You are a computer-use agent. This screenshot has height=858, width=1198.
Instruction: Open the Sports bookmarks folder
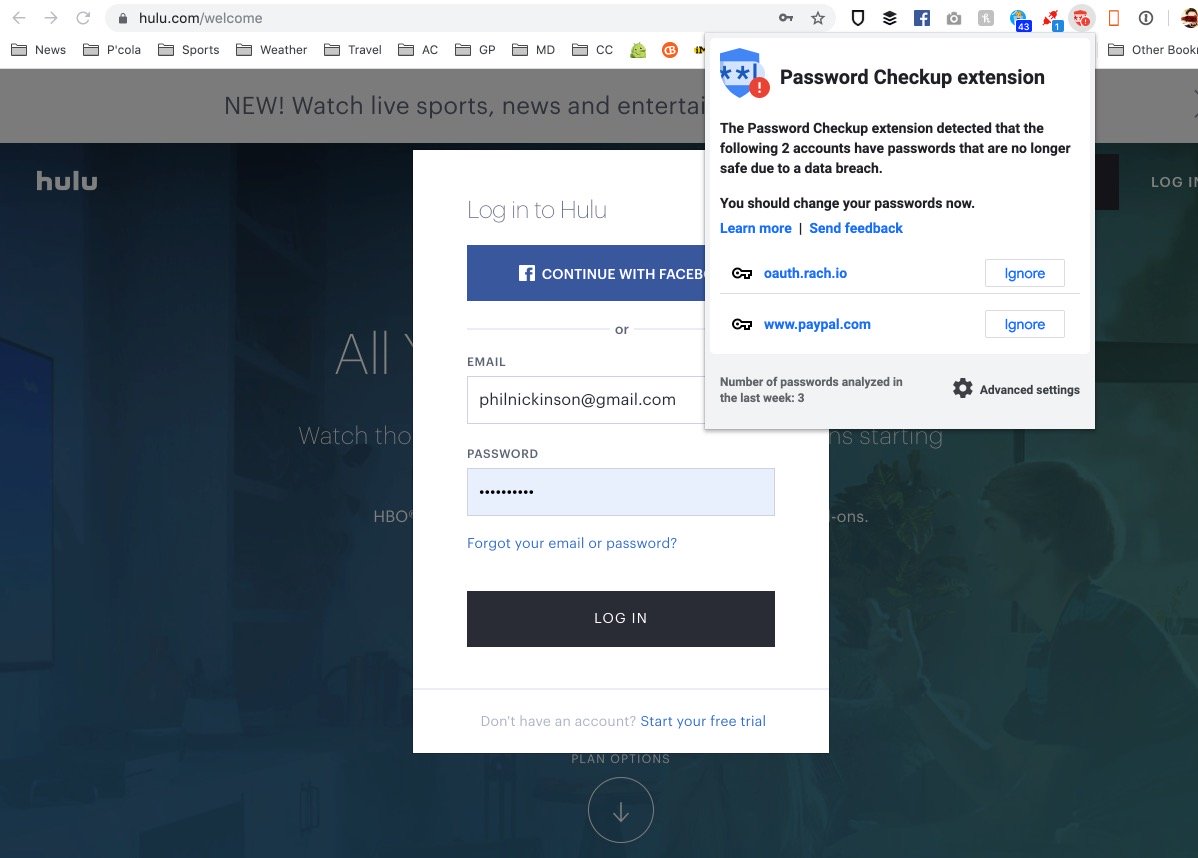point(189,50)
